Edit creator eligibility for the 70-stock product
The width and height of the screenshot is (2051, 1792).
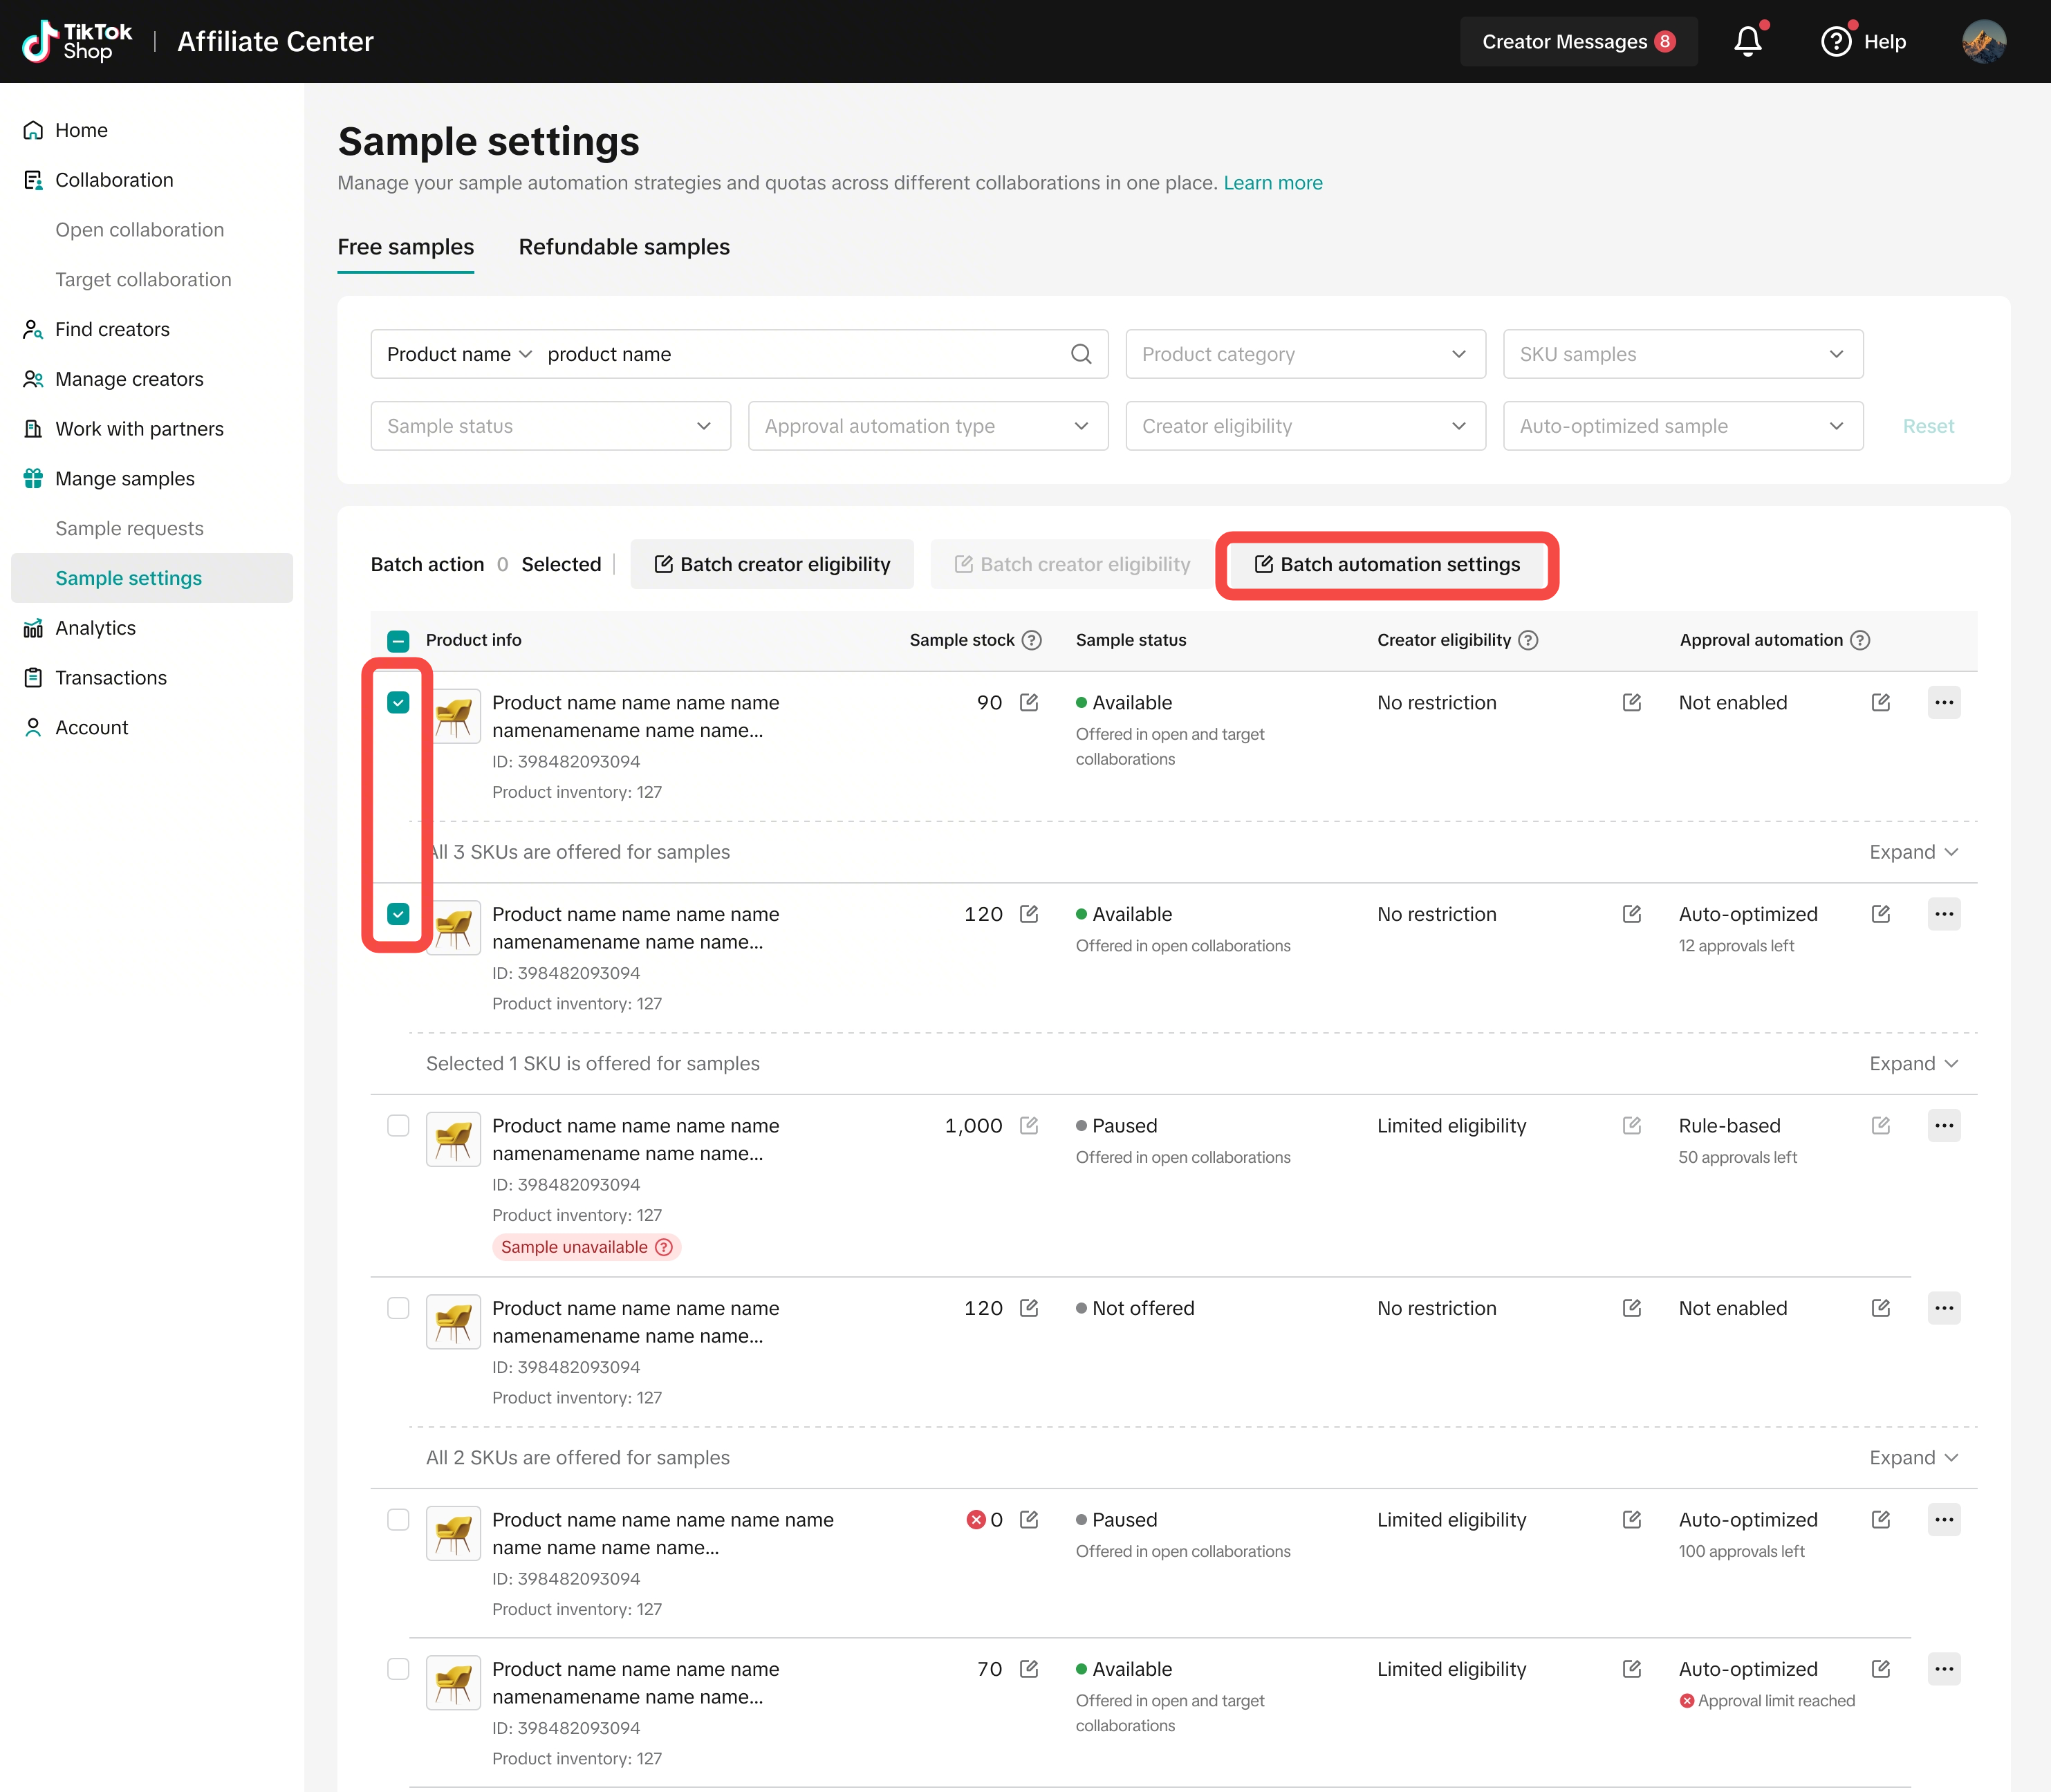click(1632, 1668)
